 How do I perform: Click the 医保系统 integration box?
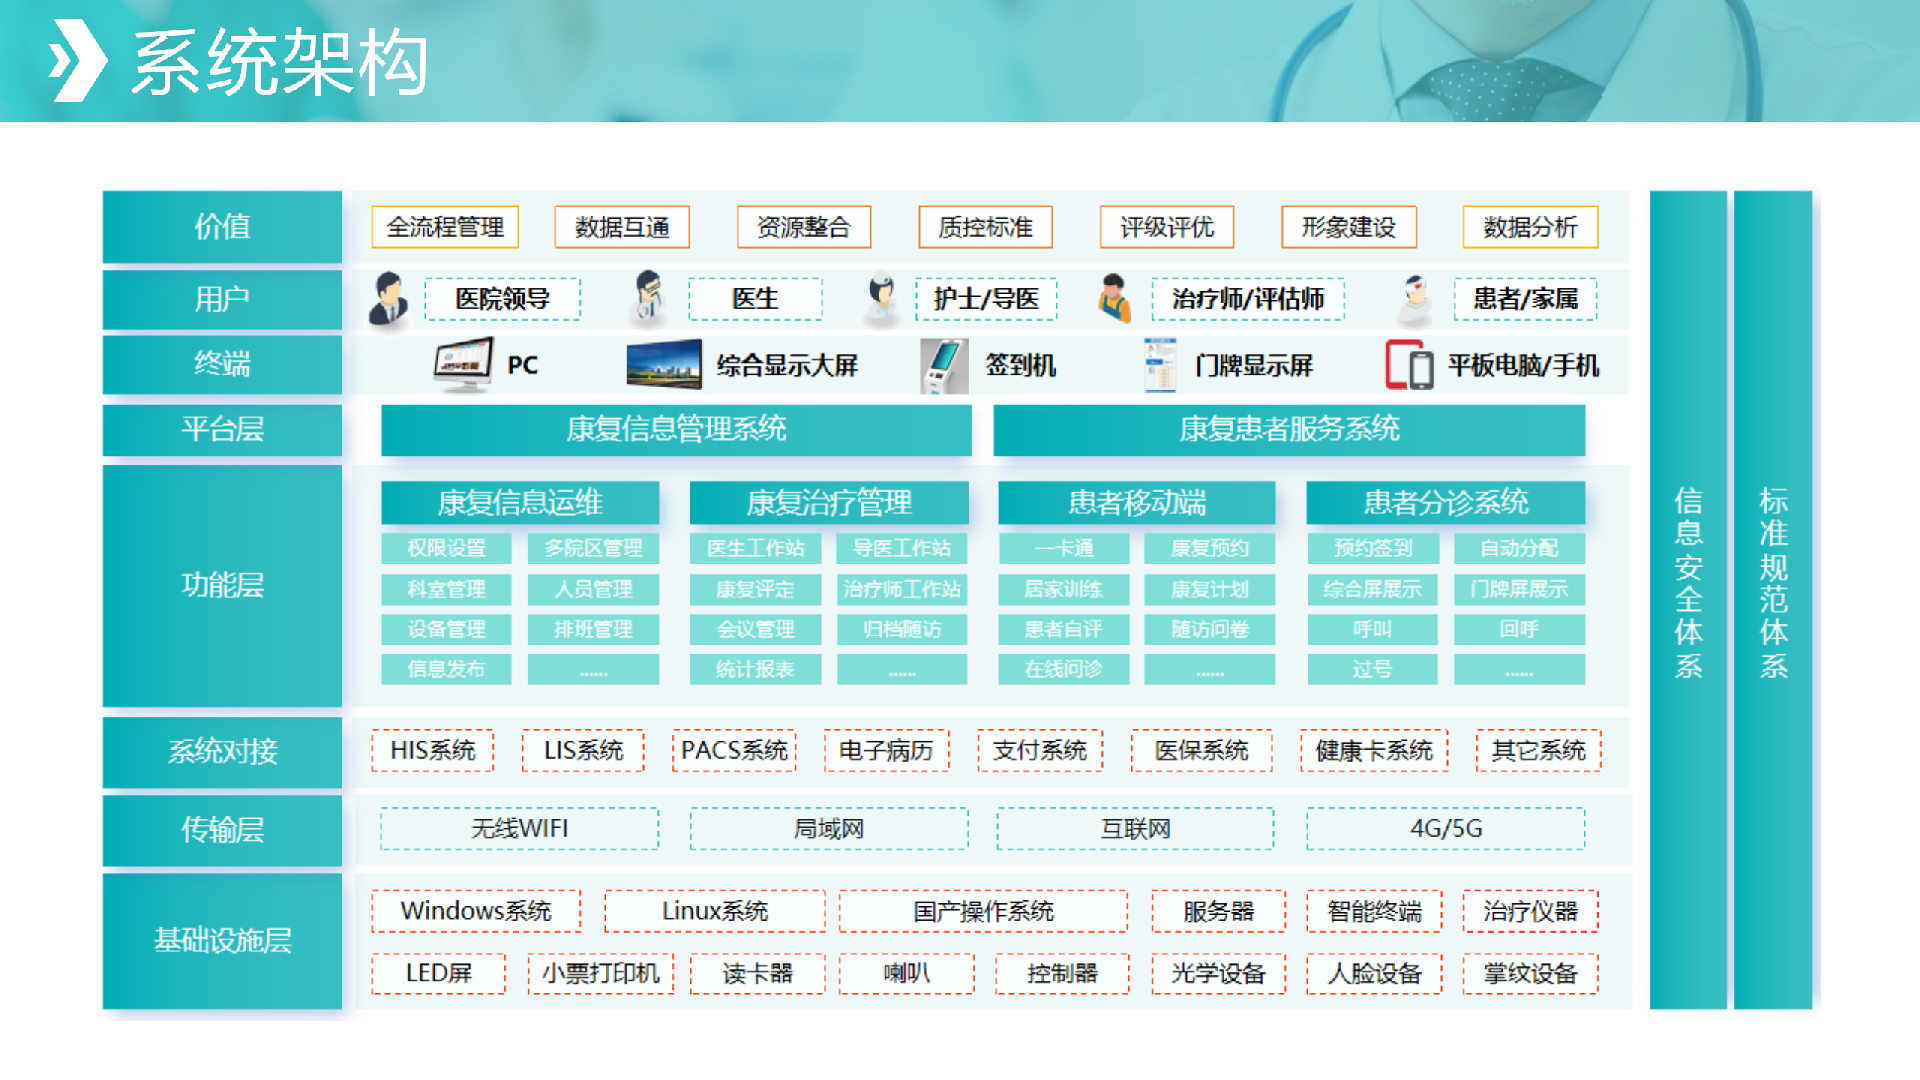pos(1201,751)
